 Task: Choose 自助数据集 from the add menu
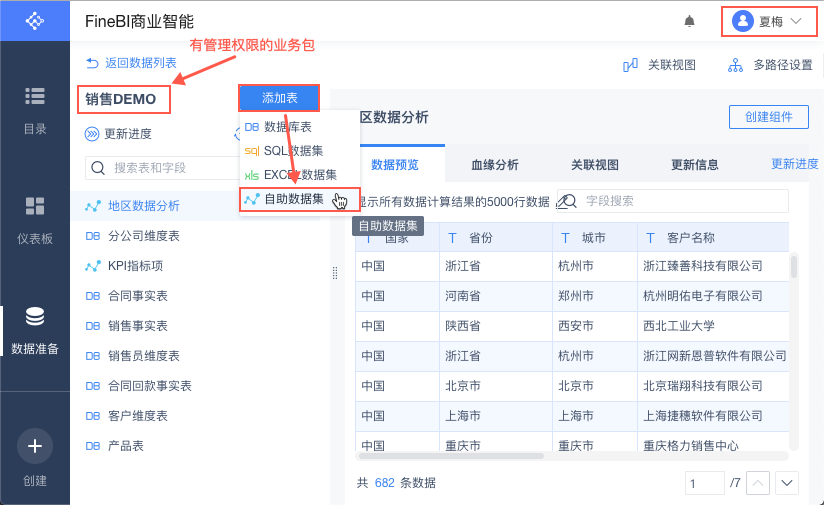[300, 199]
